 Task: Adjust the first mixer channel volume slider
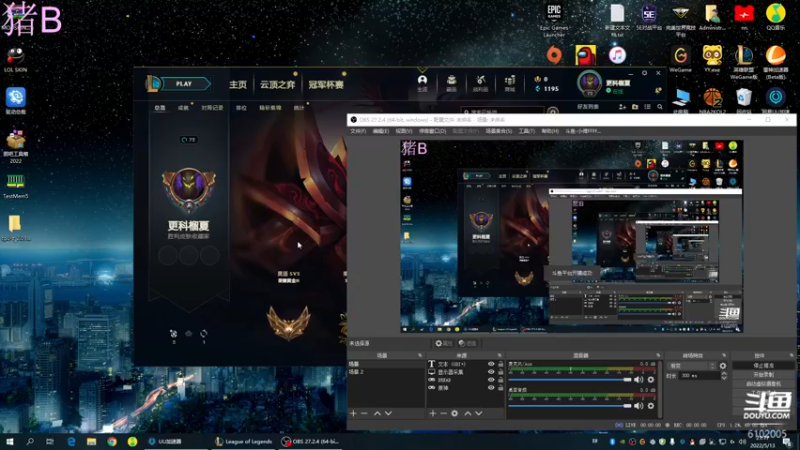(570, 380)
